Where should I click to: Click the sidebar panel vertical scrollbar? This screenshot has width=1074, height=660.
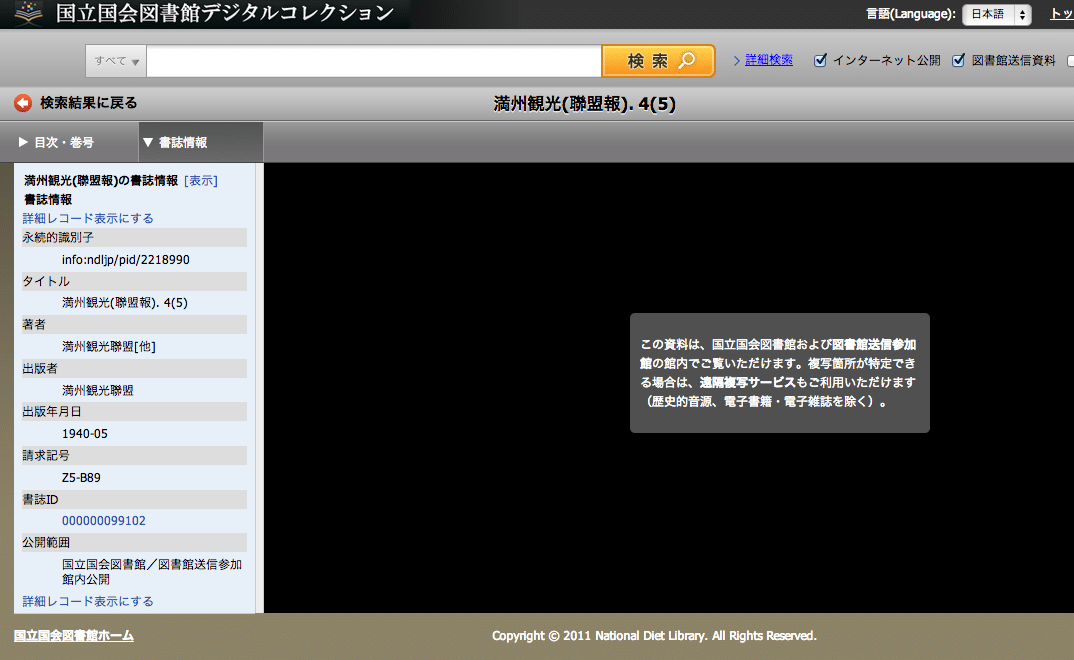click(x=259, y=388)
